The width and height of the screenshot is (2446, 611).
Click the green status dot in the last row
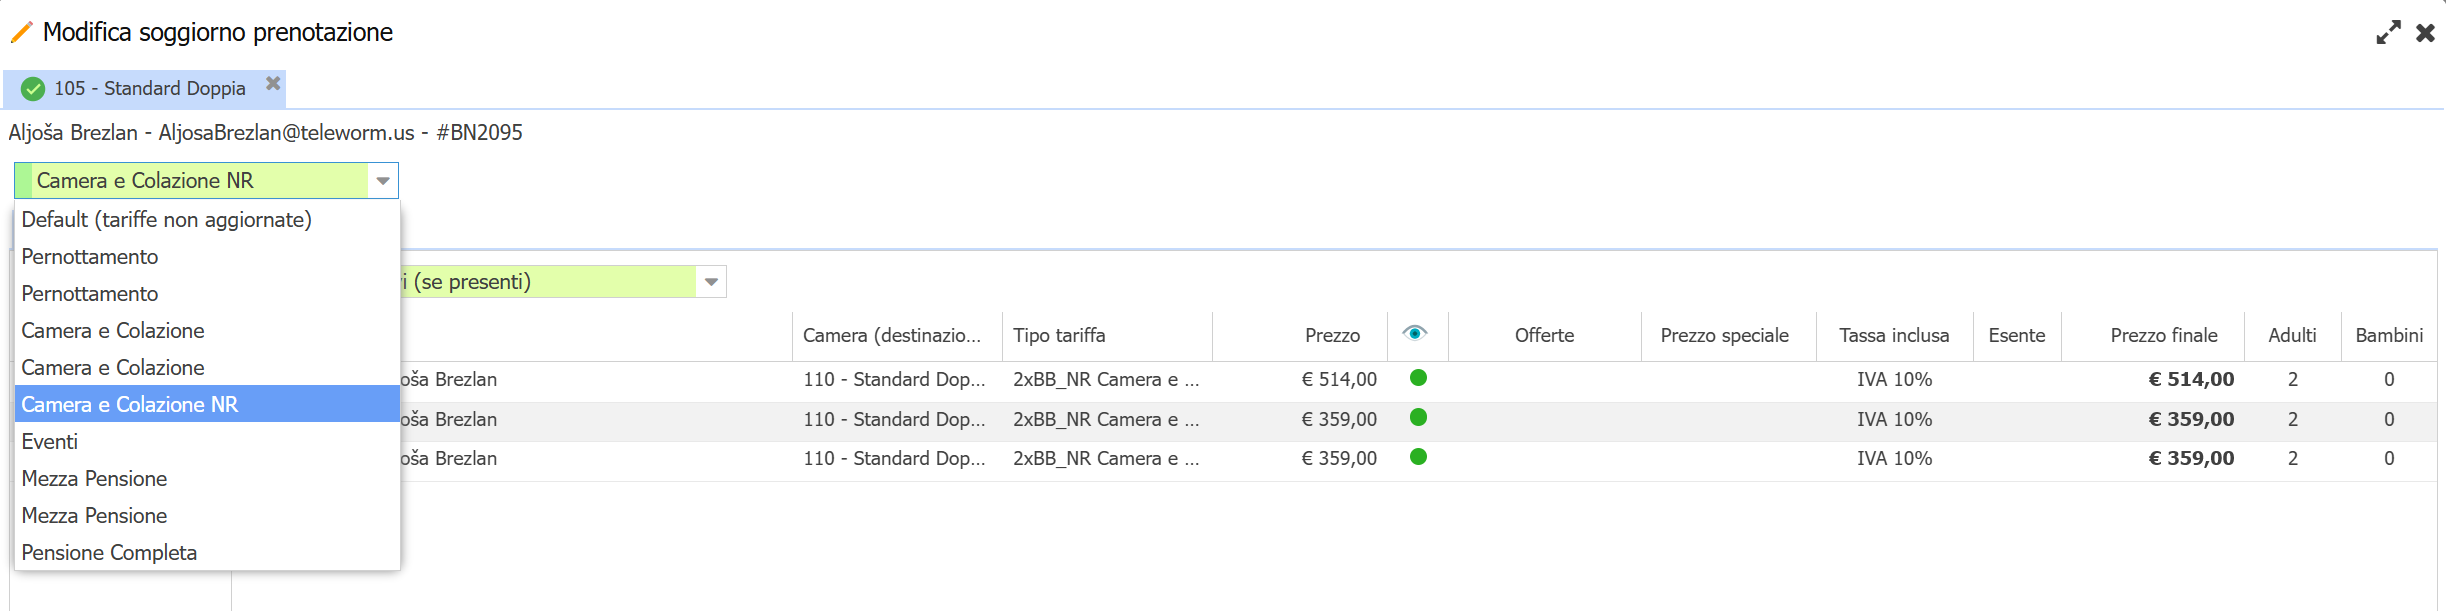(1418, 457)
